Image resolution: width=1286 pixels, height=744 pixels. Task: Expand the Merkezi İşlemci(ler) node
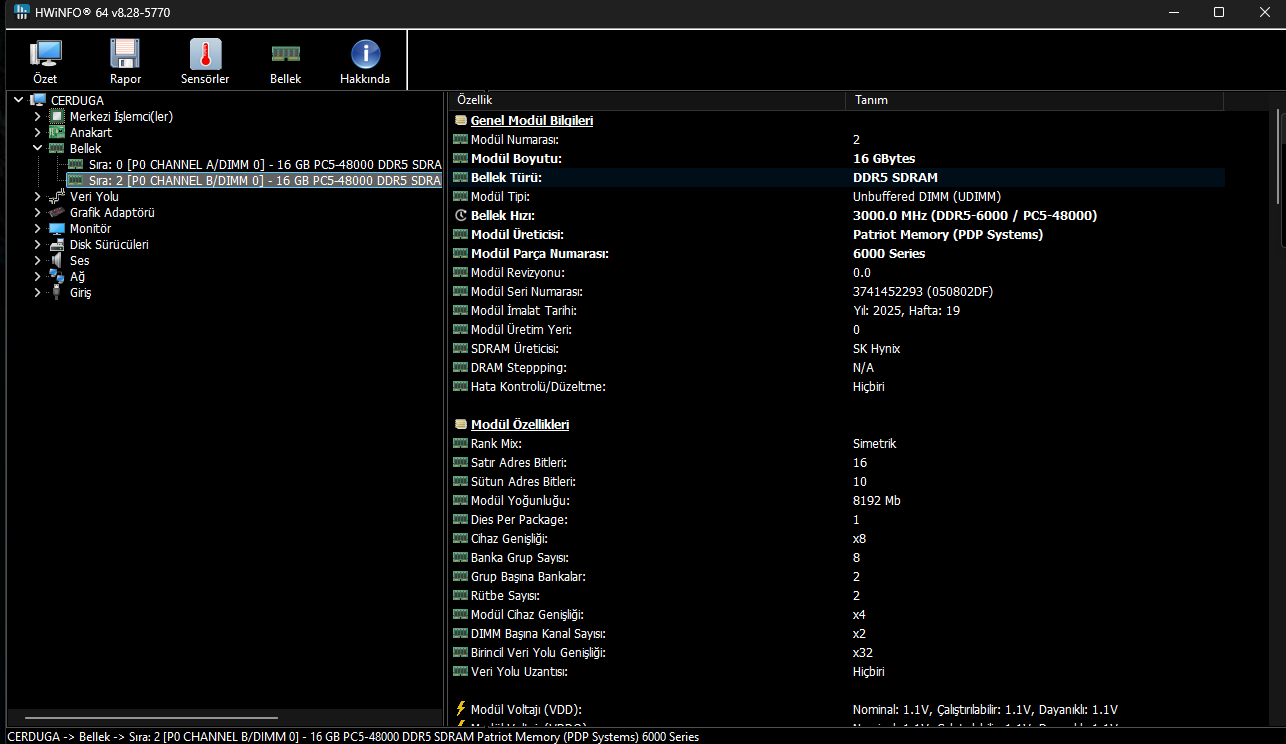[x=37, y=116]
